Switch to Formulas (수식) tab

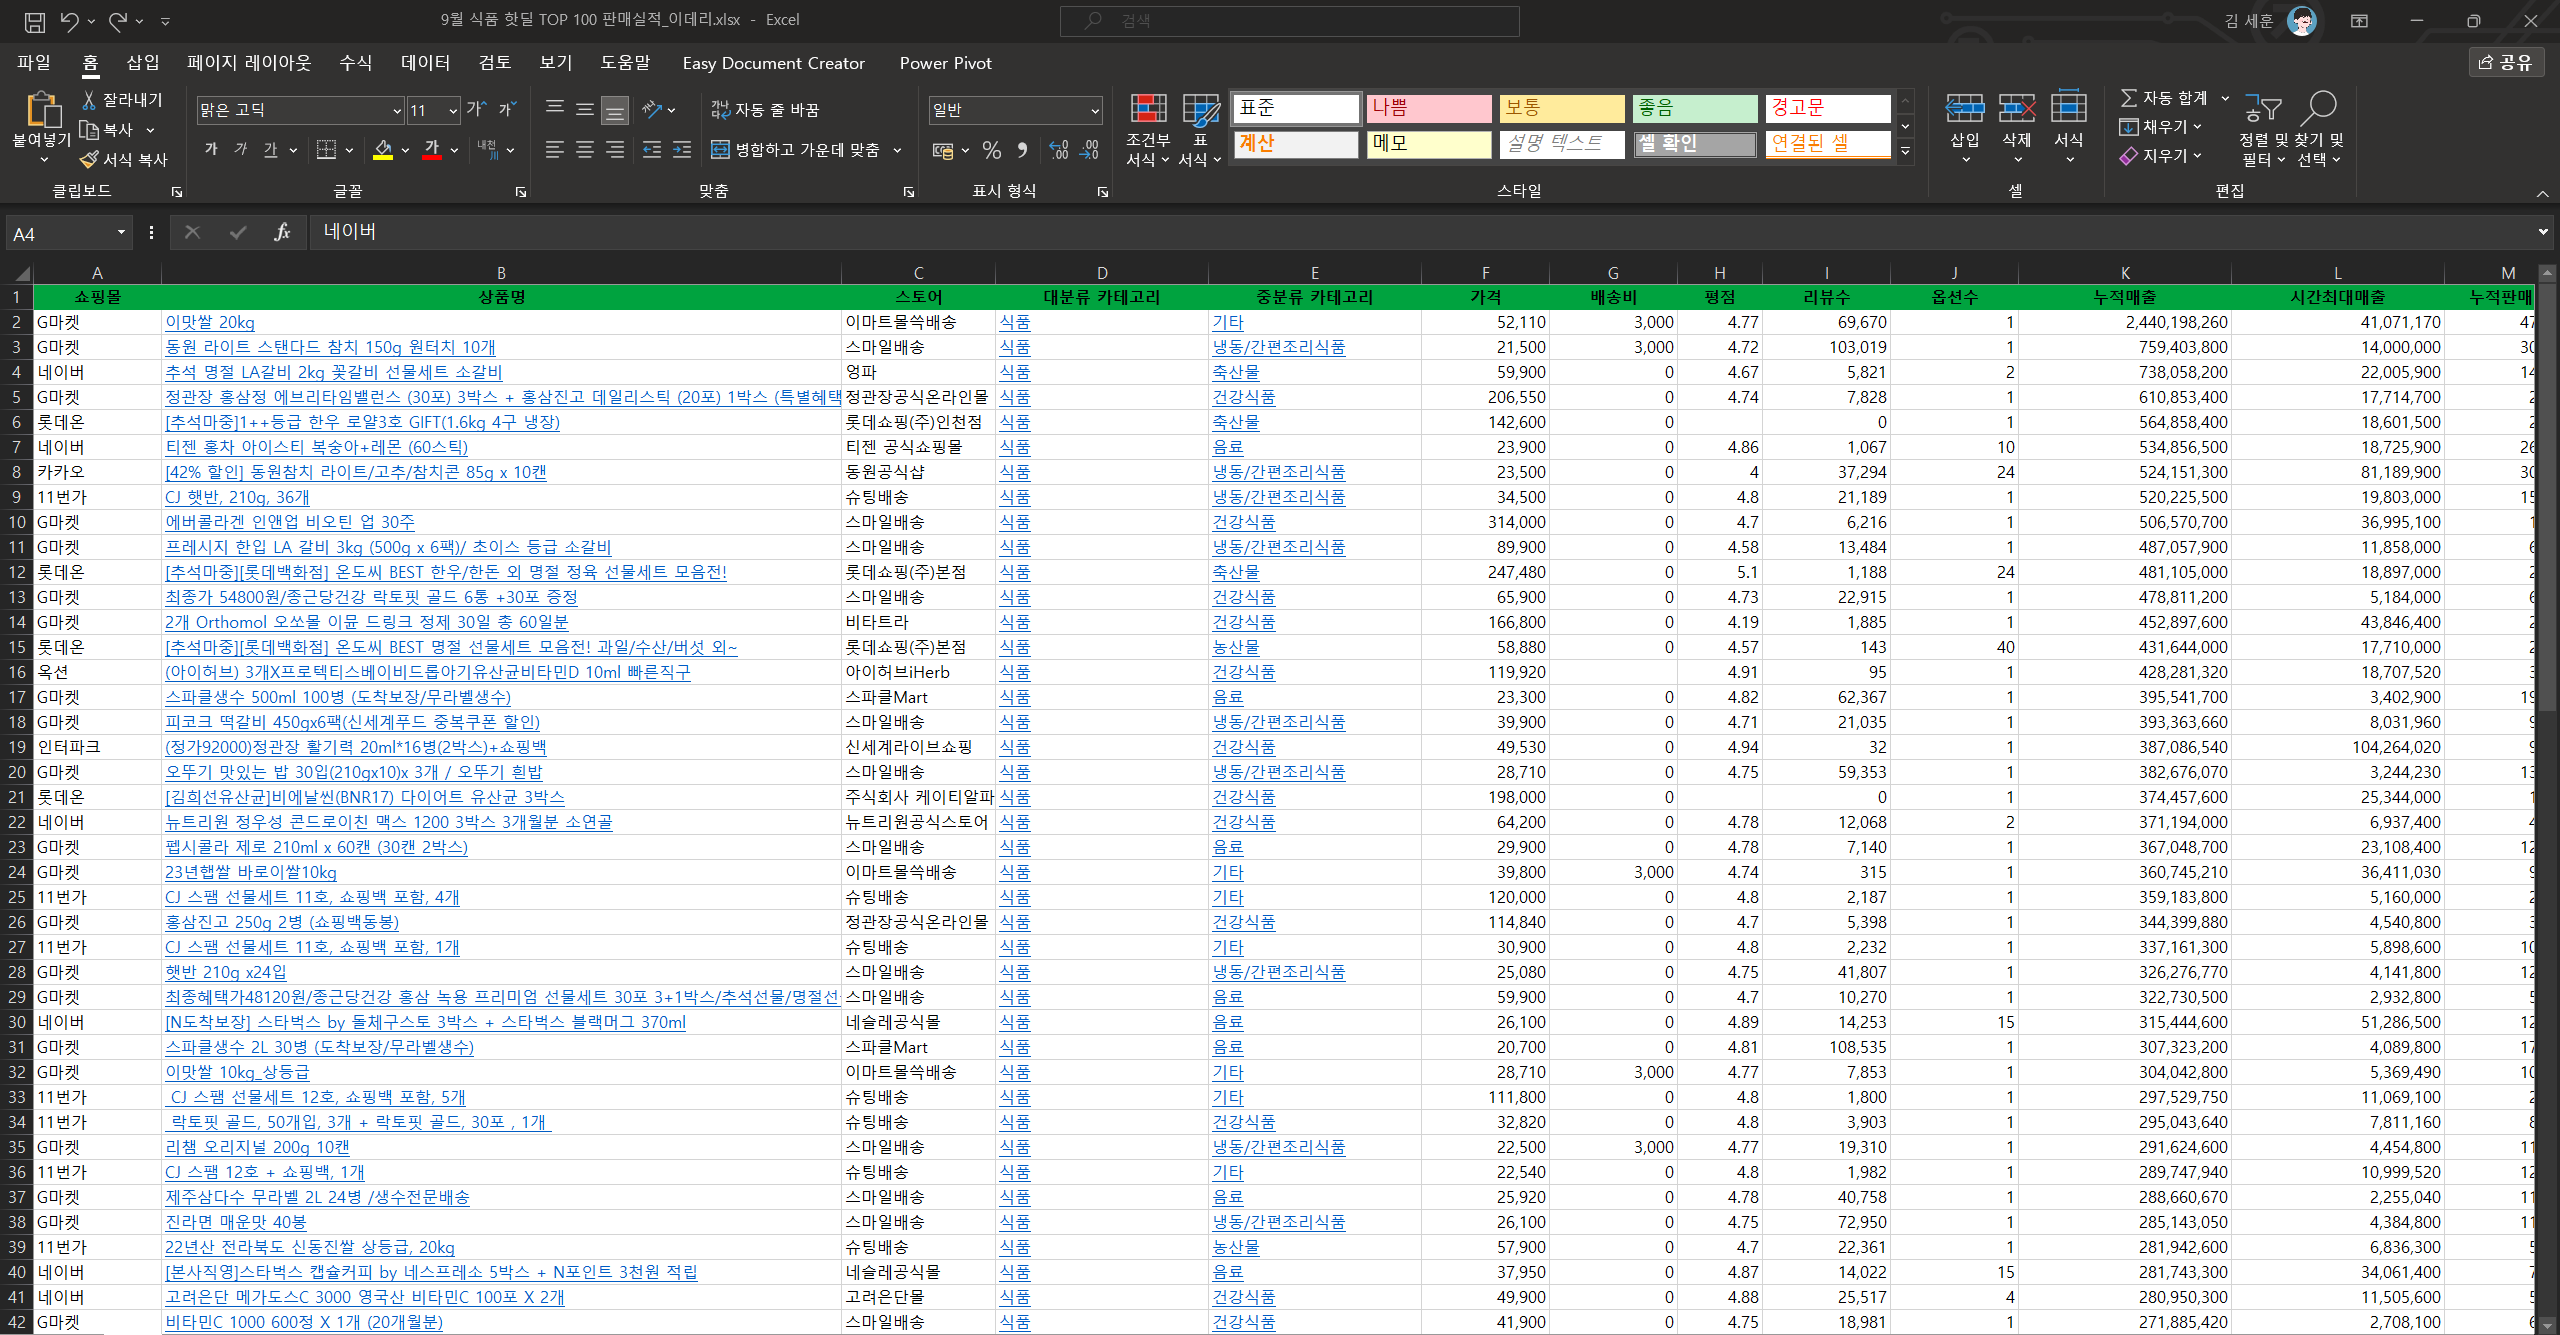[x=355, y=63]
